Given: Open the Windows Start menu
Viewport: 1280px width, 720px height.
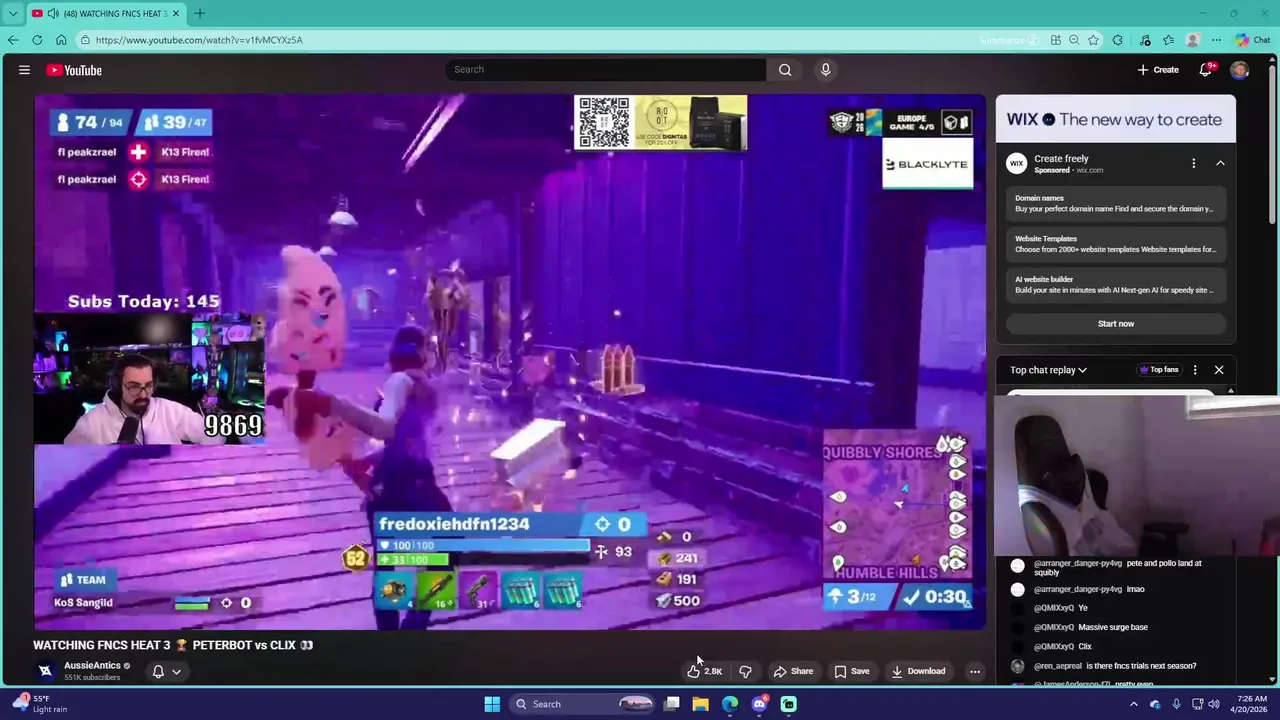Looking at the screenshot, I should coord(492,704).
